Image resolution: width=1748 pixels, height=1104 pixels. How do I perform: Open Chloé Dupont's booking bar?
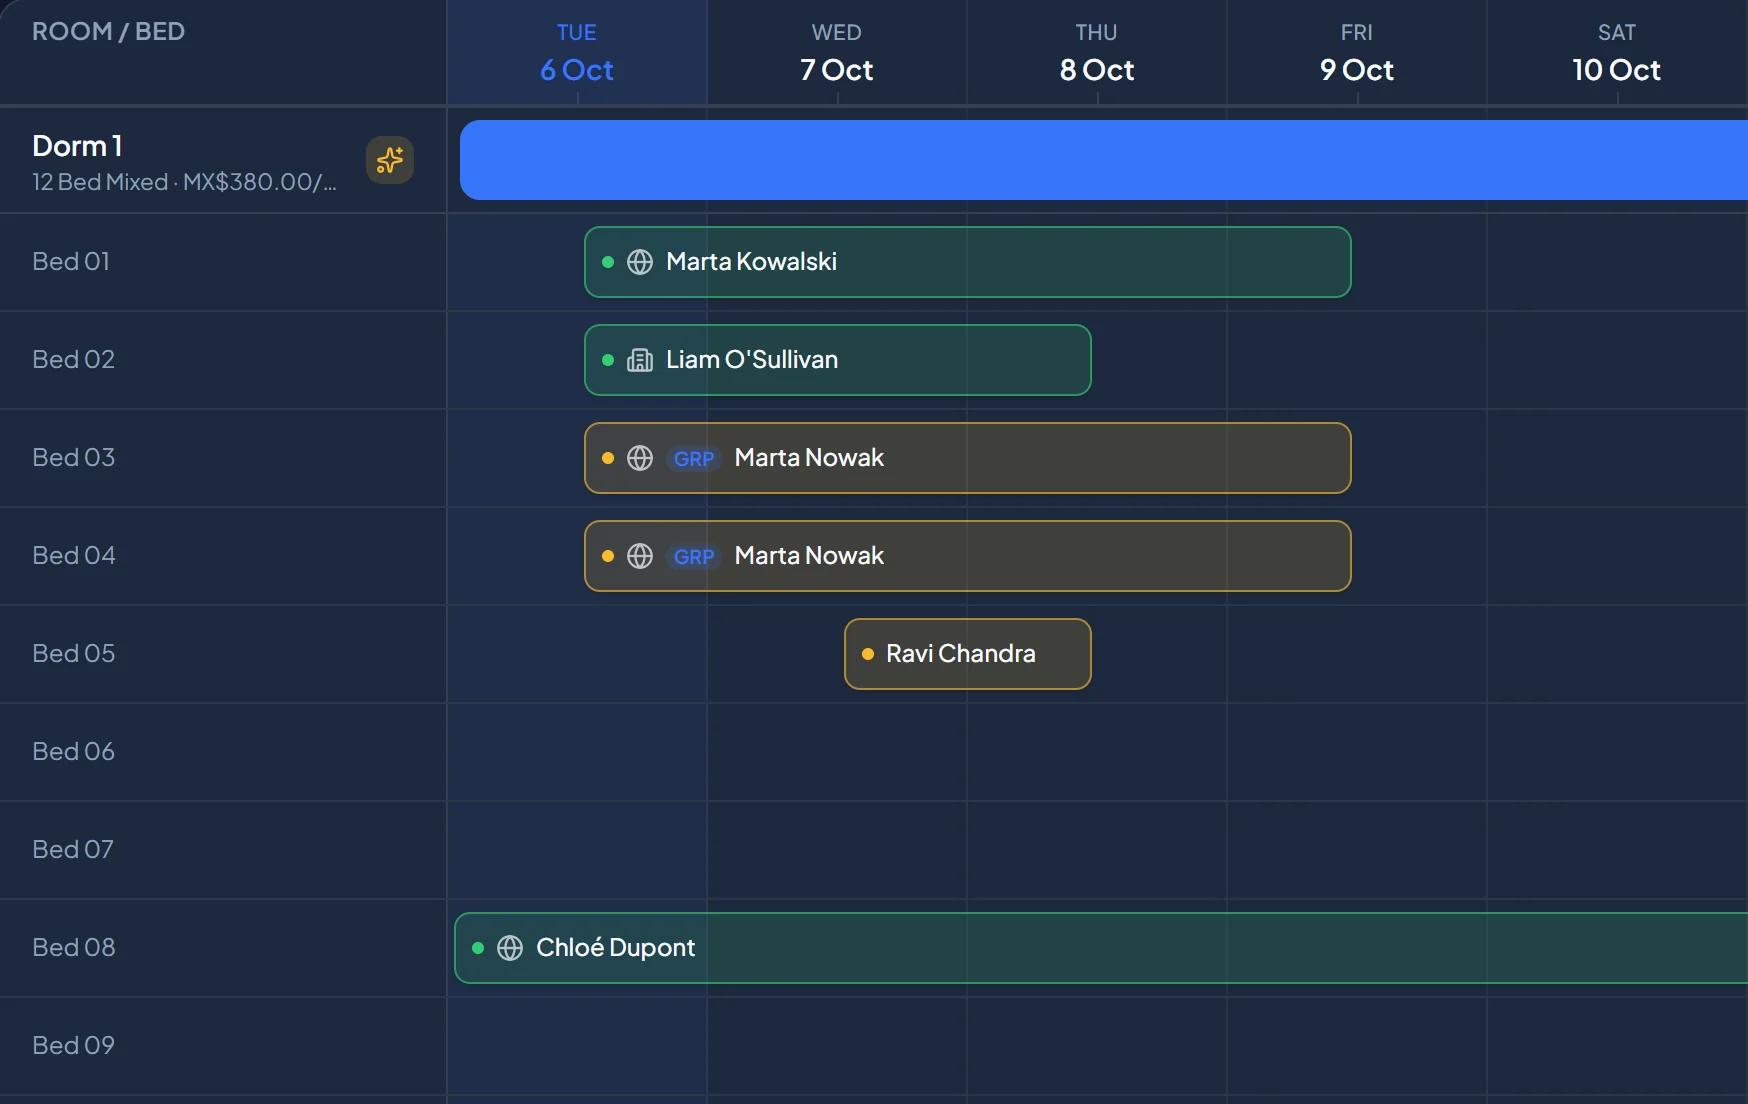point(1101,948)
